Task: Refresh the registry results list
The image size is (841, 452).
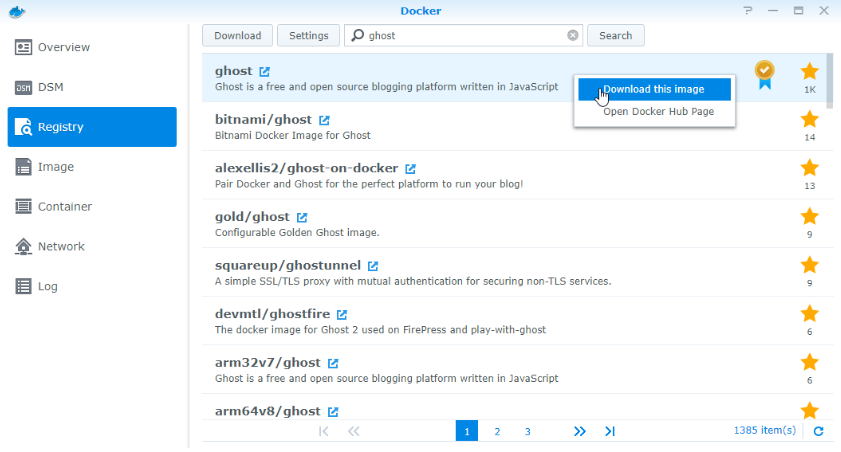Action: (x=818, y=431)
